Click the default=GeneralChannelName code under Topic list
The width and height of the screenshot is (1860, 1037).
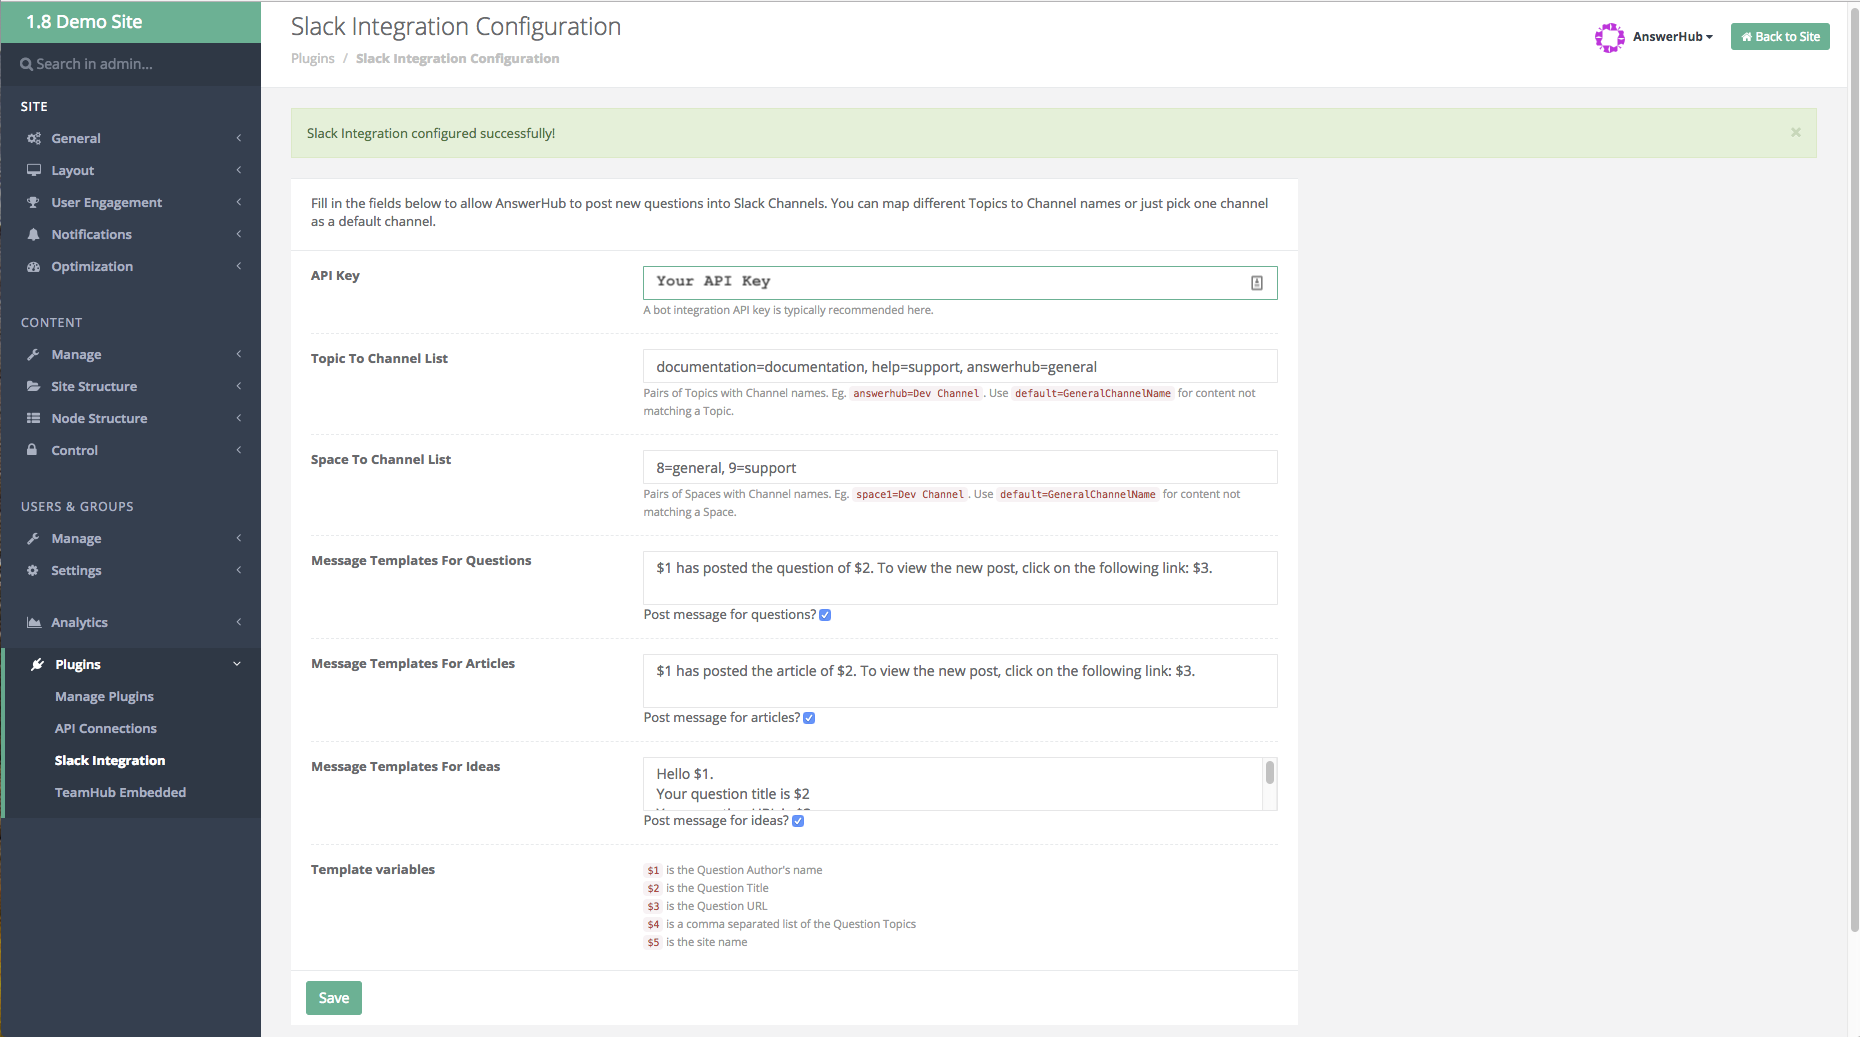click(1092, 393)
